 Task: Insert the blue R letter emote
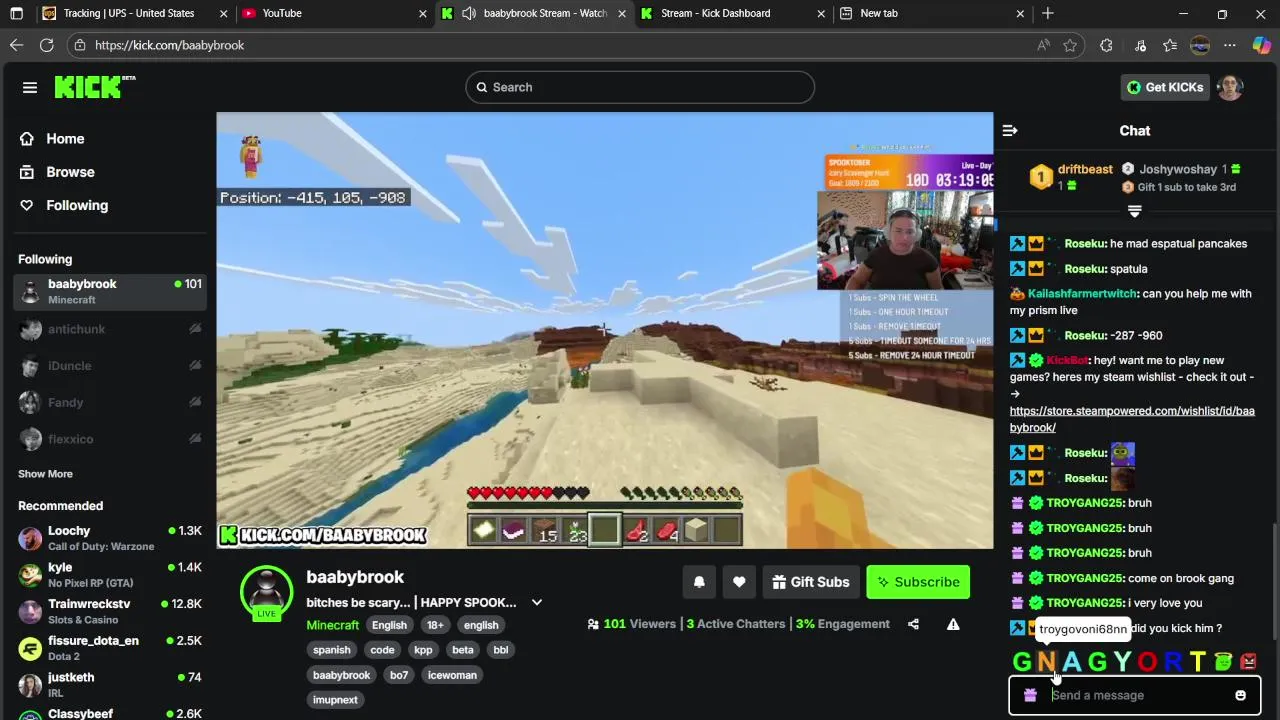click(1172, 661)
